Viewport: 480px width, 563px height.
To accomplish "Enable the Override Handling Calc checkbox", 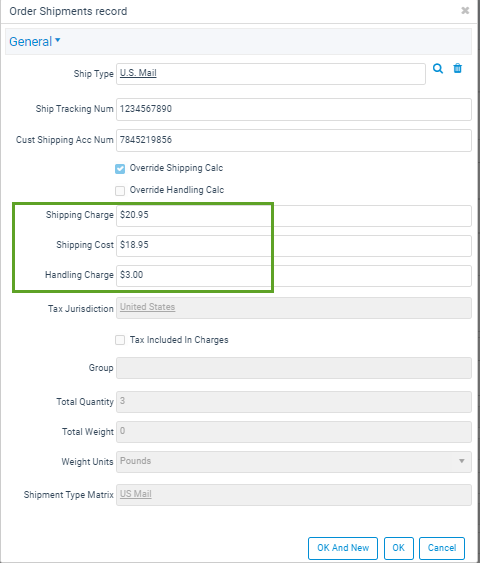I will point(120,191).
